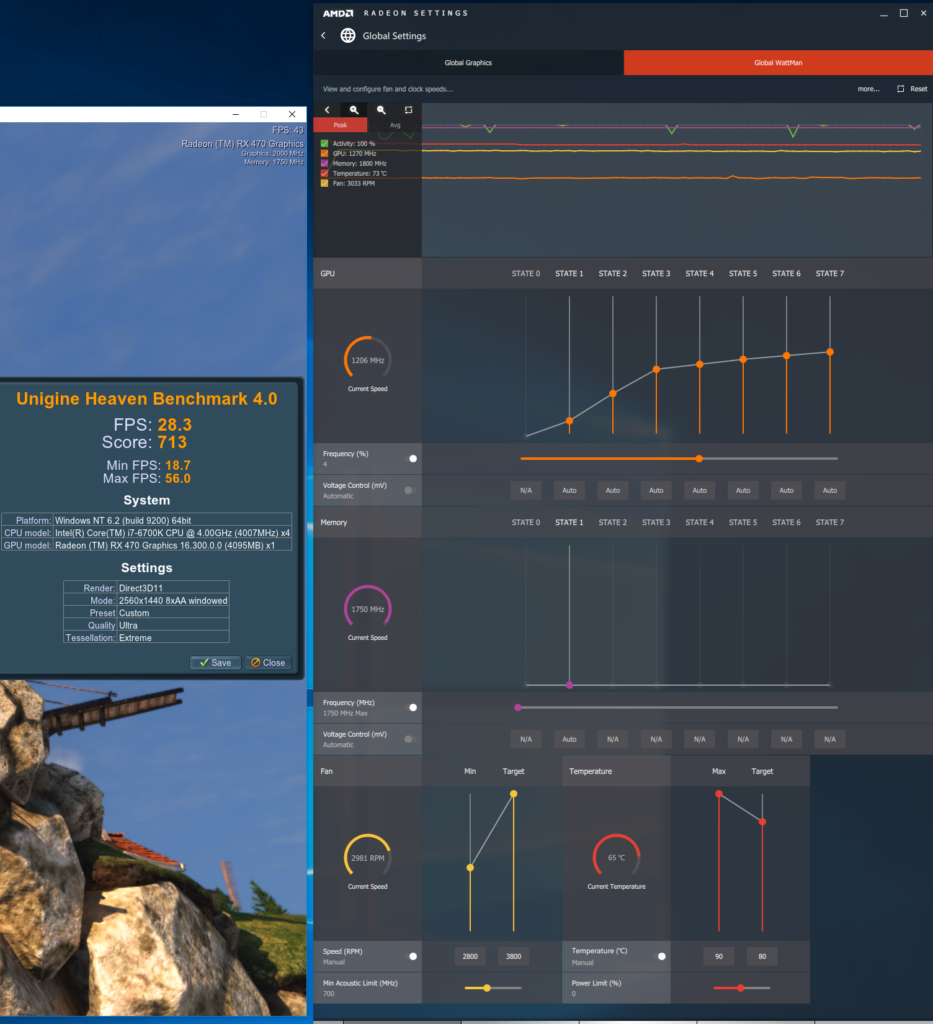This screenshot has width=933, height=1024.
Task: Switch to Global Graphics tab
Action: pos(468,63)
